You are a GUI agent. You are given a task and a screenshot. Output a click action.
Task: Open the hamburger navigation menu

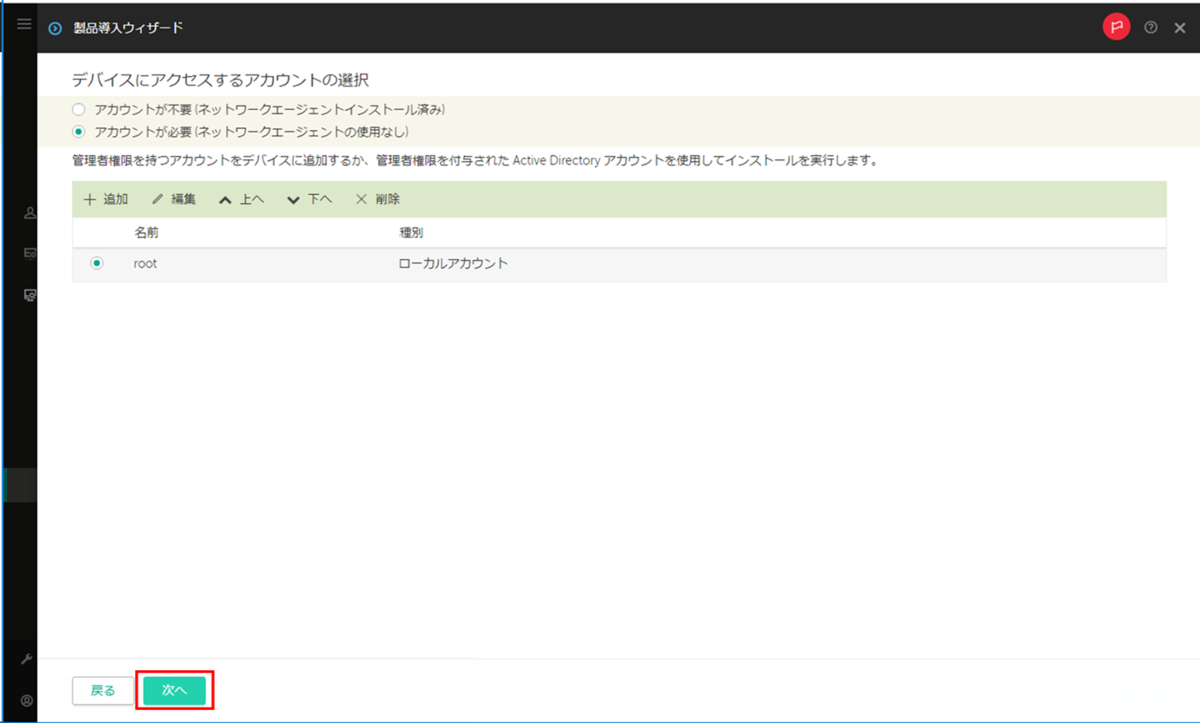tap(23, 25)
